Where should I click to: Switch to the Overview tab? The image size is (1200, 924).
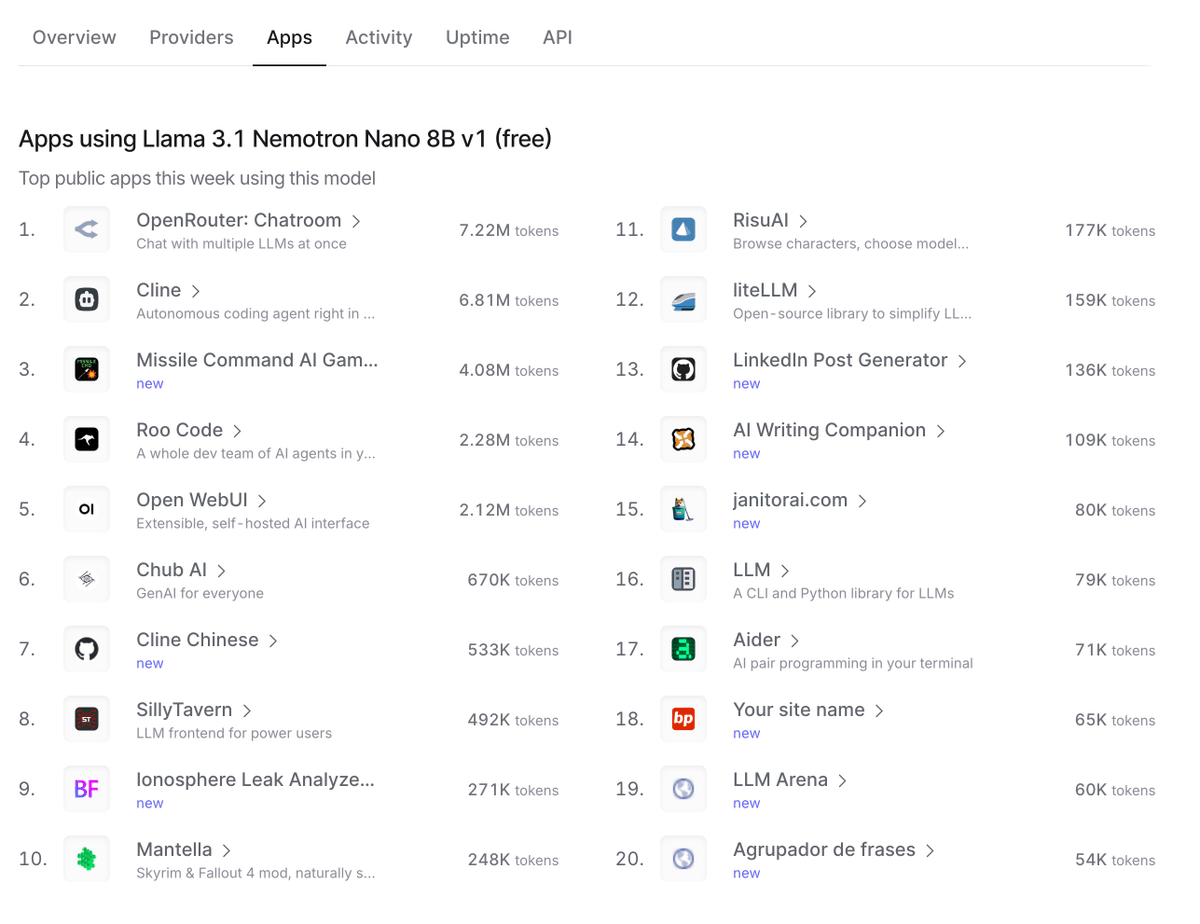pos(74,37)
